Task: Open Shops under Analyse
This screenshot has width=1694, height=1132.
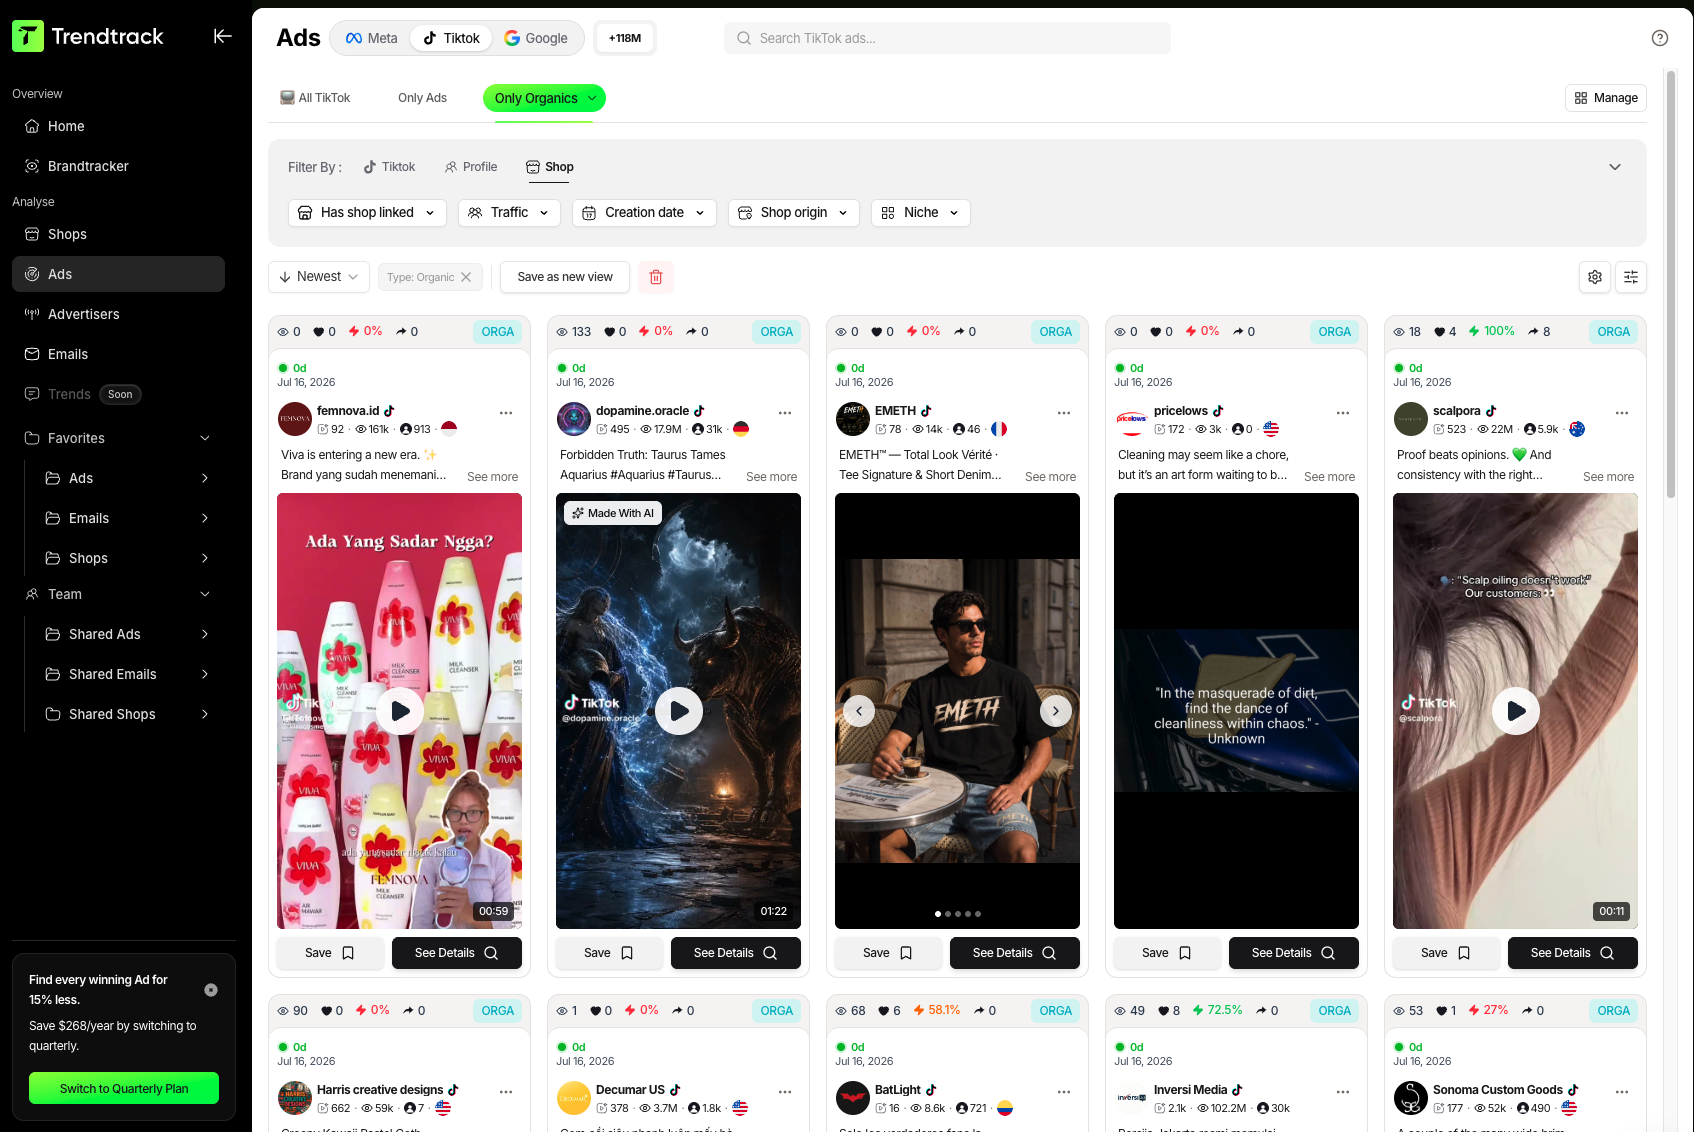Action: 118,234
